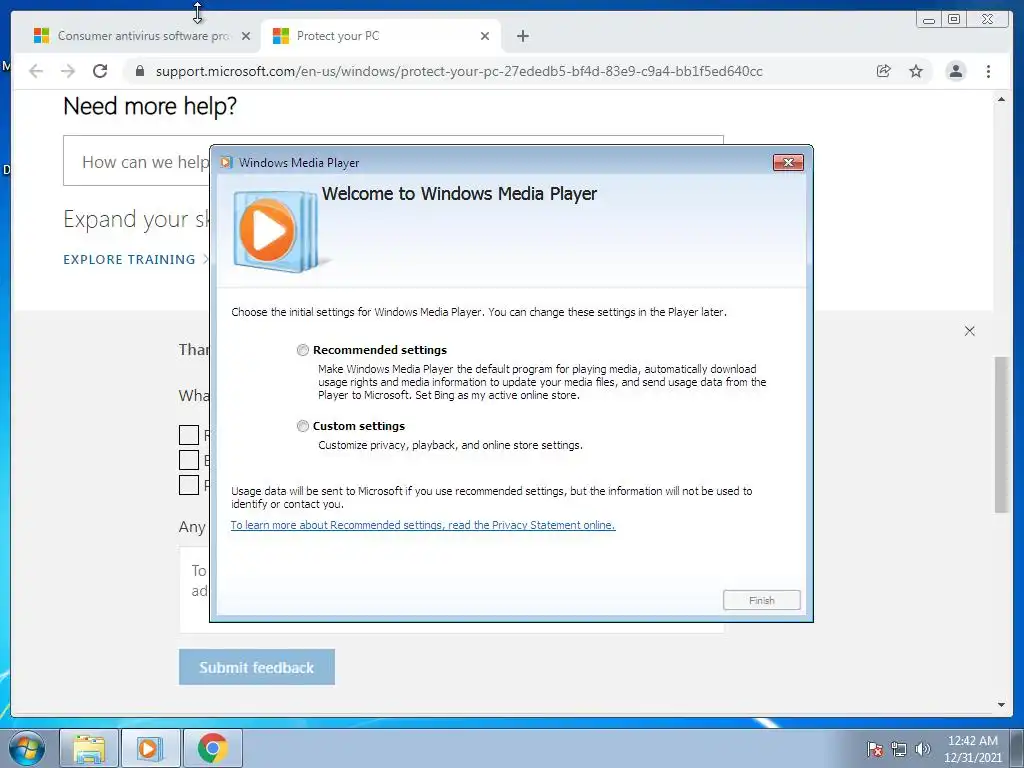Open a new Chrome tab
This screenshot has height=768, width=1024.
(x=522, y=36)
